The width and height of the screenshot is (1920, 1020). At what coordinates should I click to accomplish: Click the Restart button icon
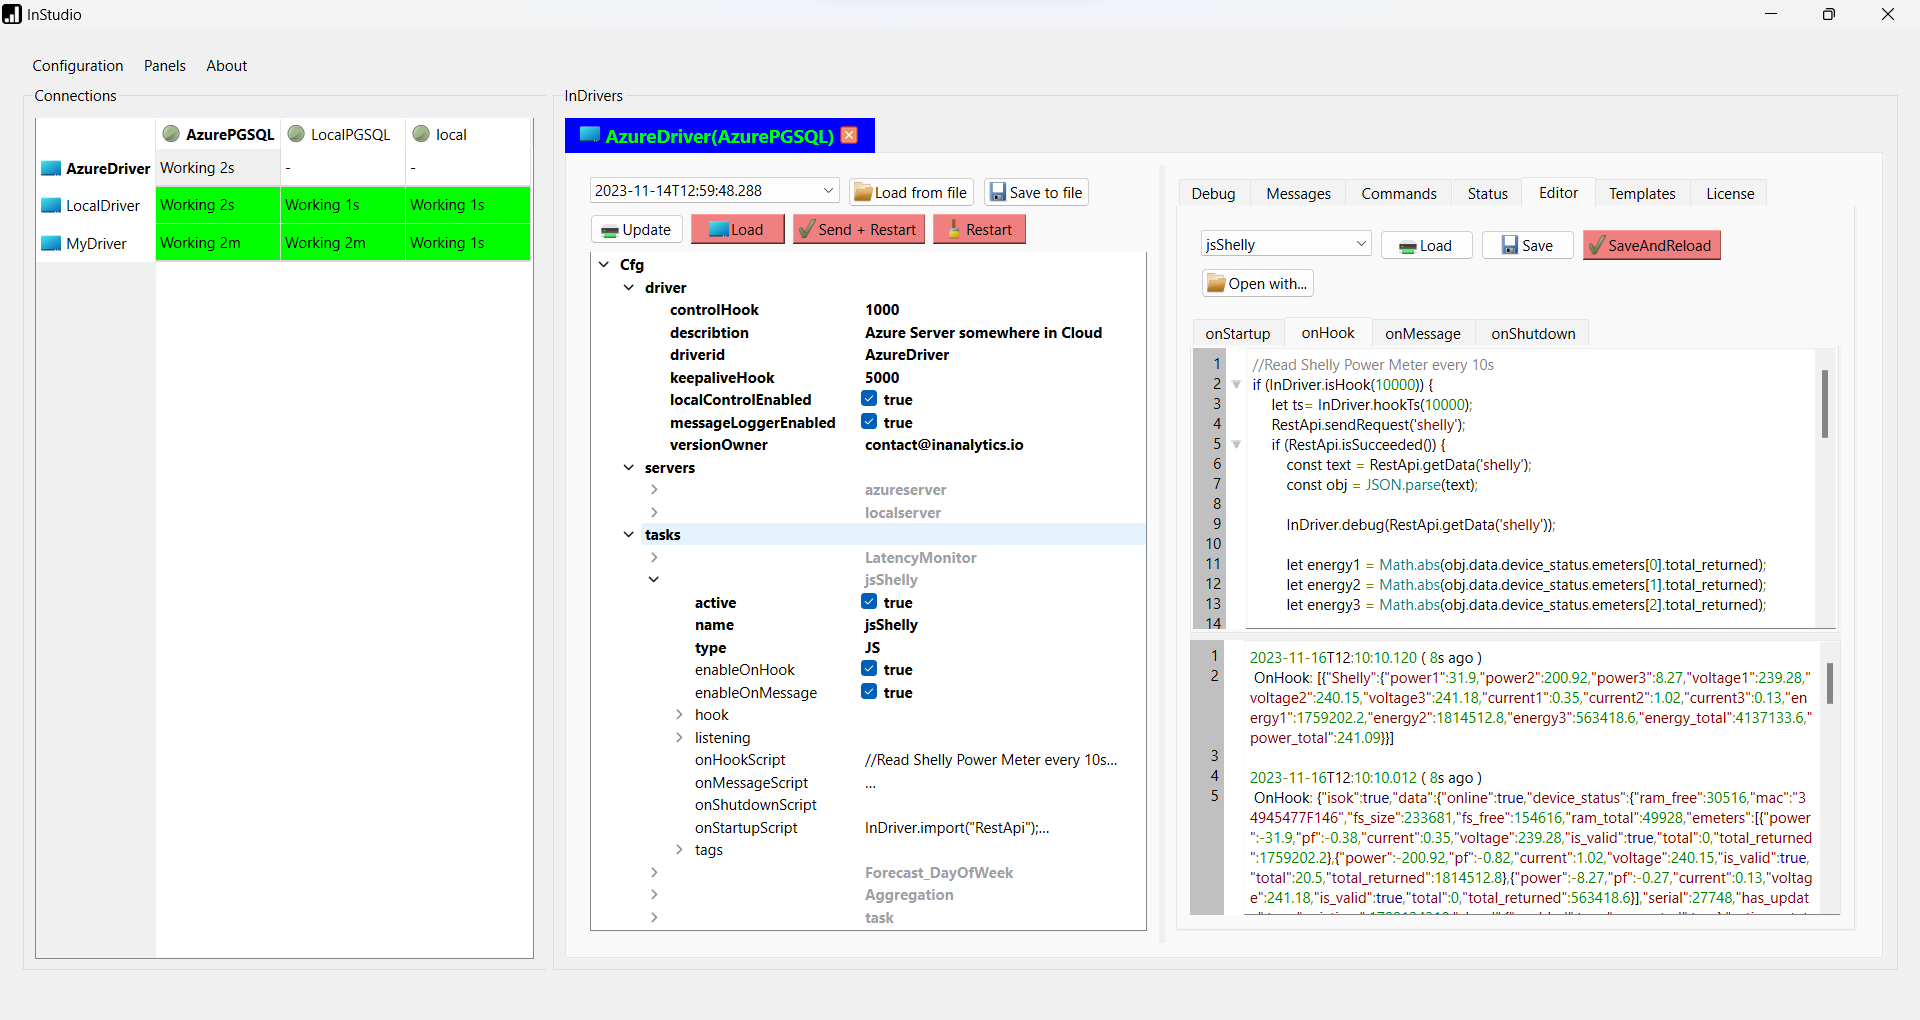click(x=953, y=230)
